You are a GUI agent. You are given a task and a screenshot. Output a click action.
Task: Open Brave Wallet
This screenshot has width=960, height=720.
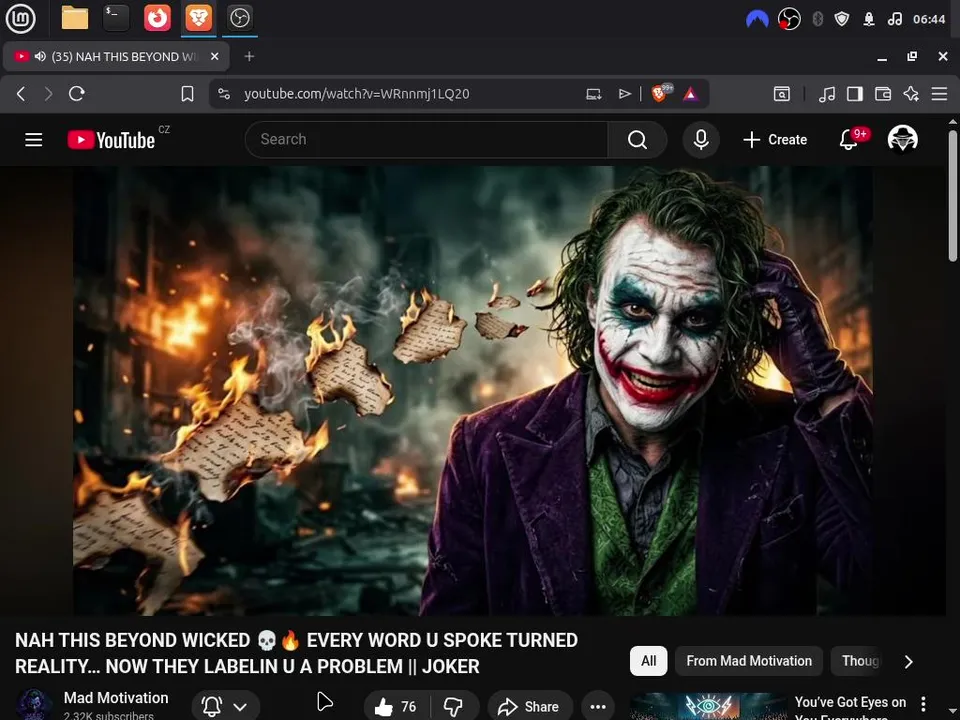point(883,94)
